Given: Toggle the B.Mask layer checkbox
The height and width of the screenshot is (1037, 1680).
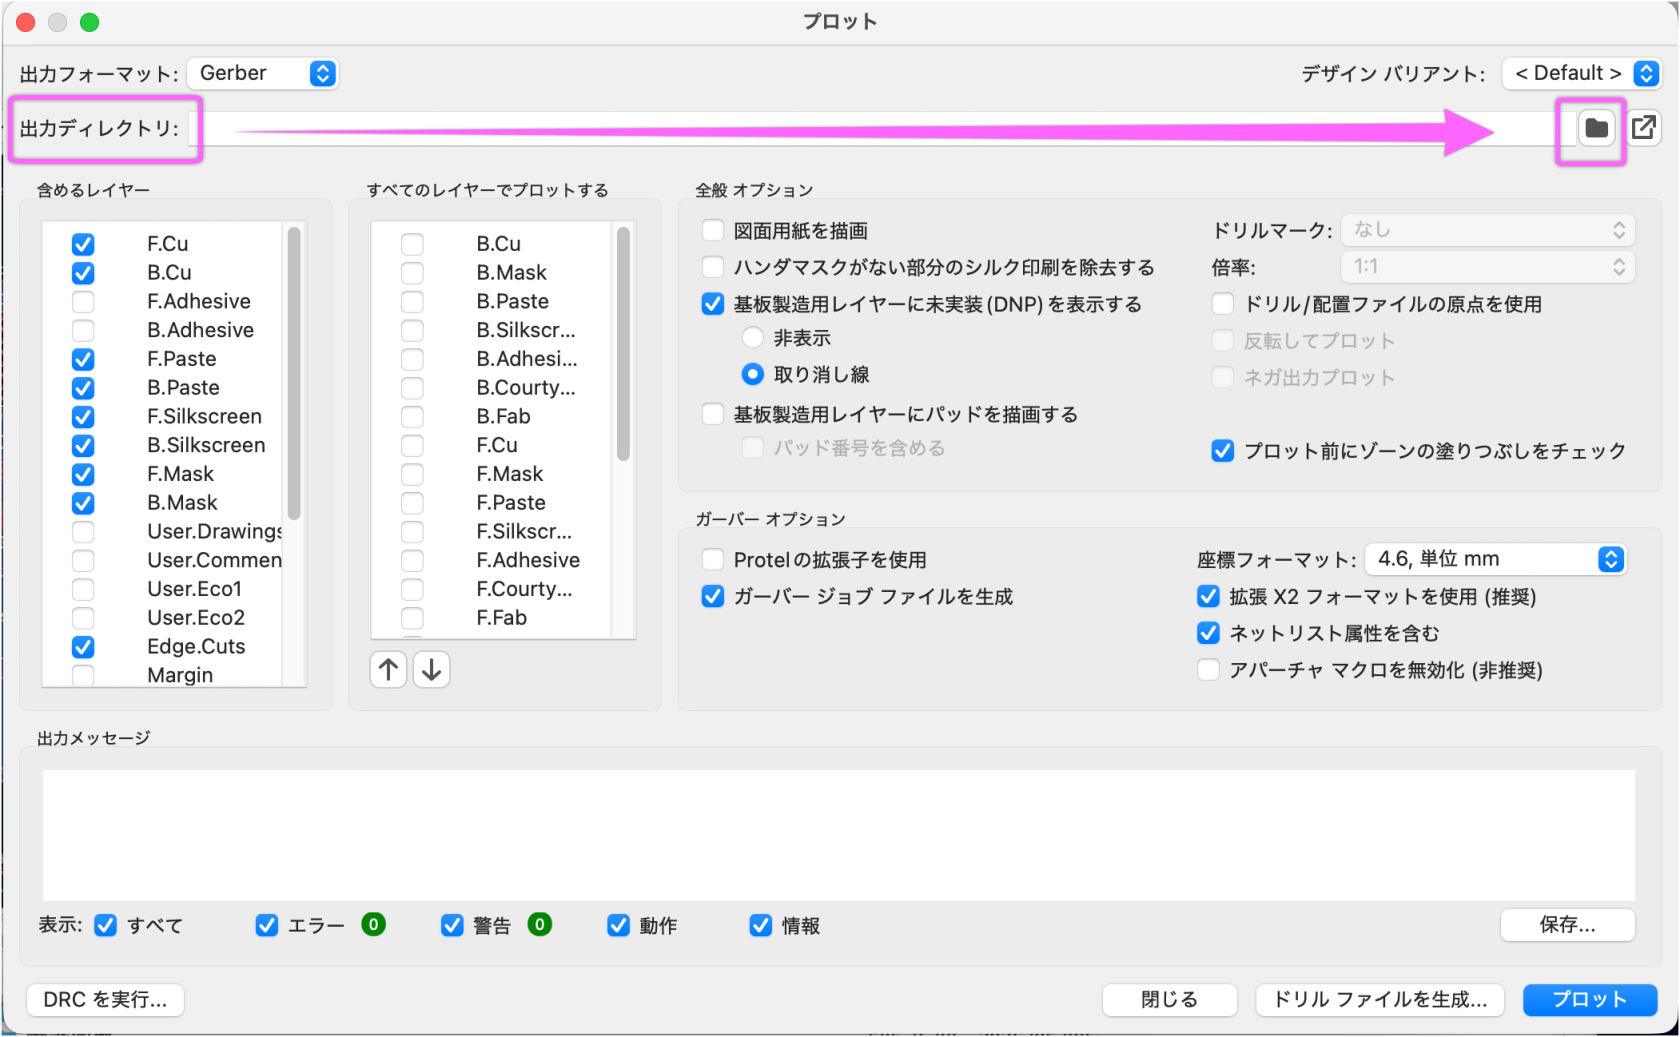Looking at the screenshot, I should (x=83, y=503).
